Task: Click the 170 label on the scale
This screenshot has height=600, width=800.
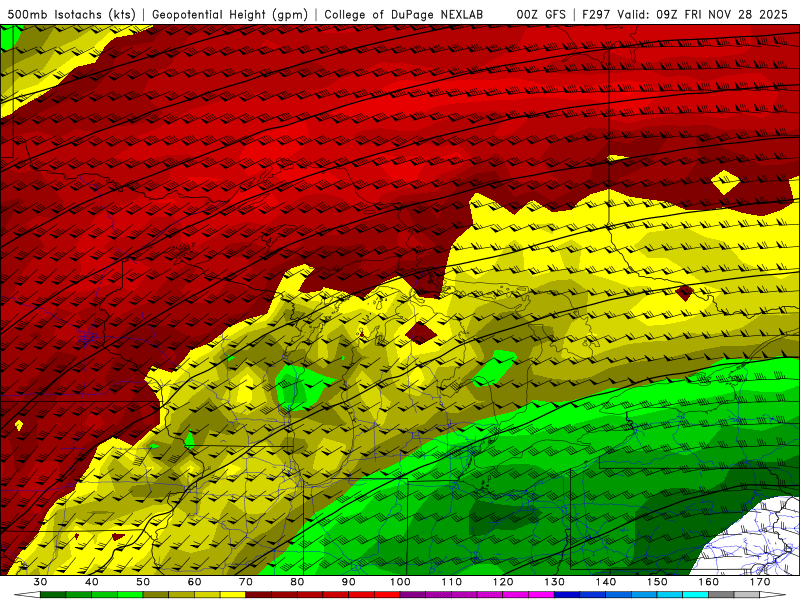Action: click(760, 582)
